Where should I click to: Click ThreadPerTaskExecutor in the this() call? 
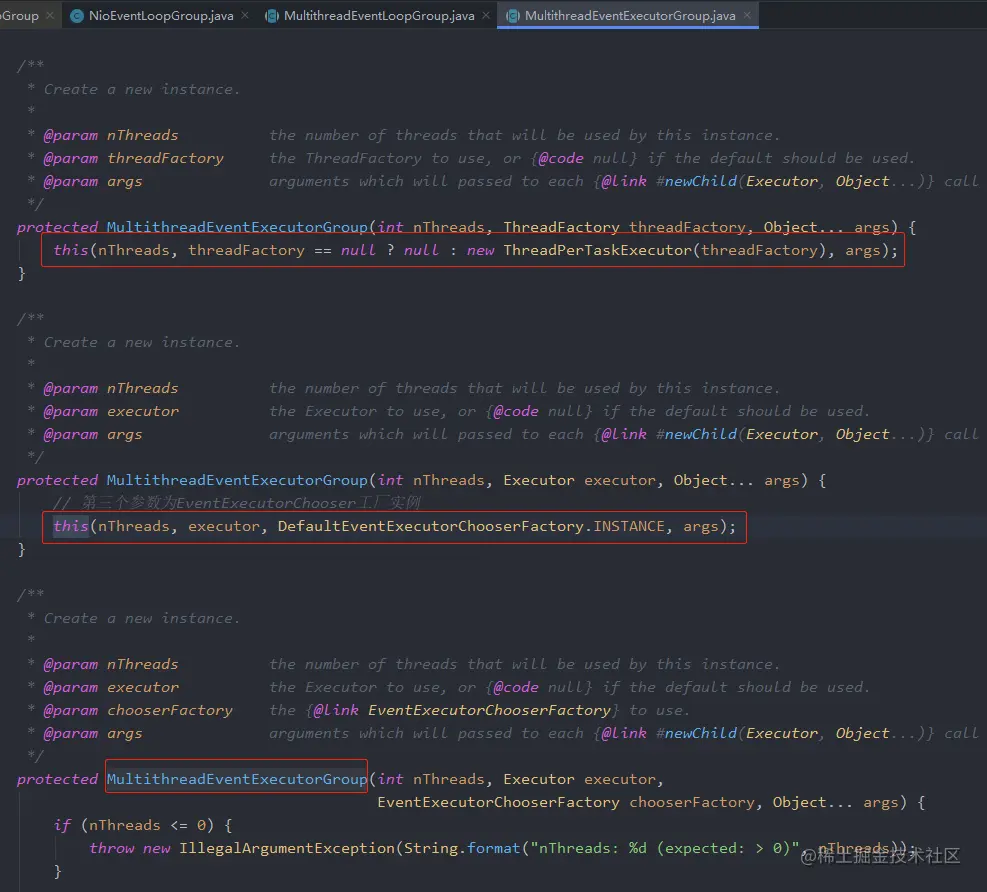click(597, 250)
